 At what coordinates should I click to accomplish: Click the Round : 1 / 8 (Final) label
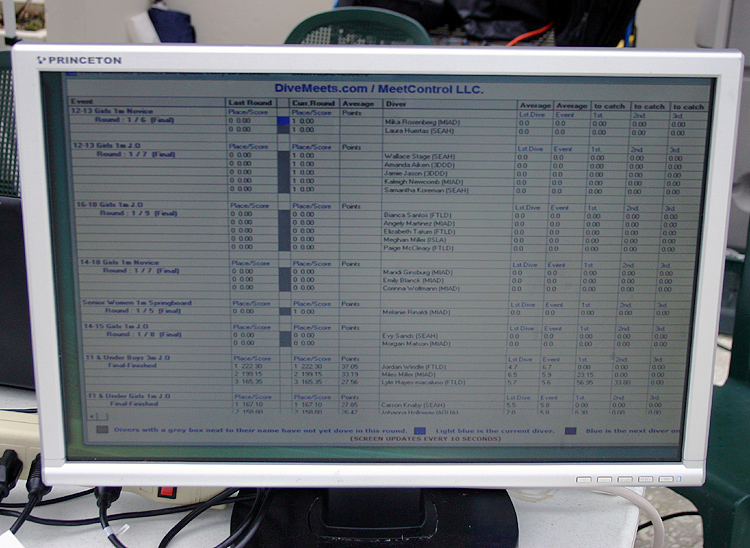[143, 334]
